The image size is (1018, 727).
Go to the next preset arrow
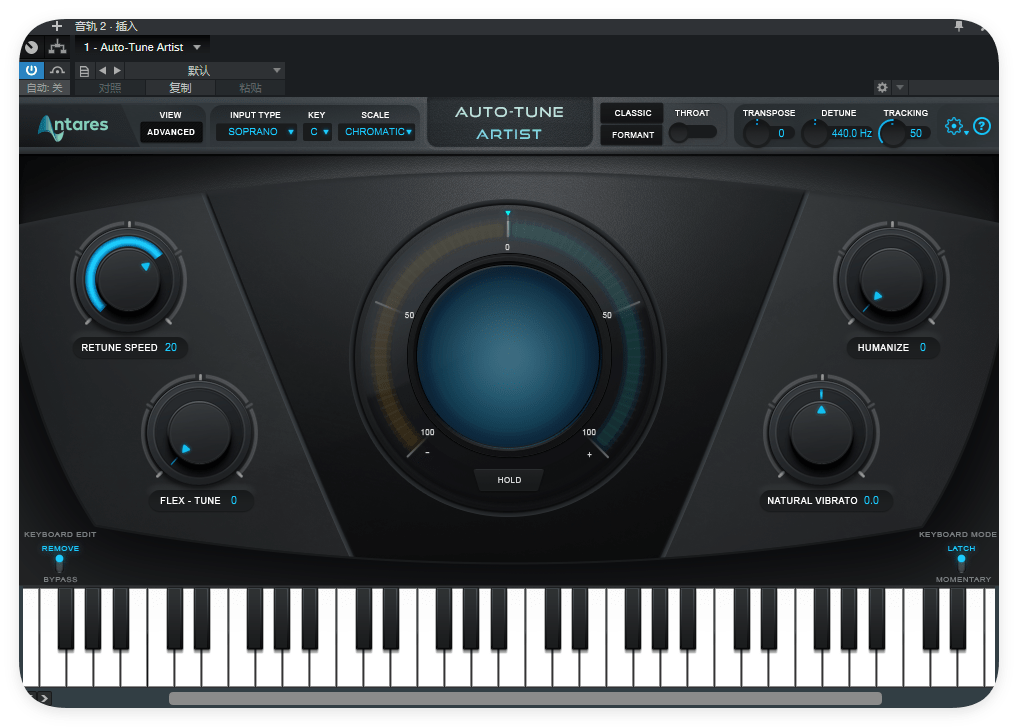tap(118, 70)
